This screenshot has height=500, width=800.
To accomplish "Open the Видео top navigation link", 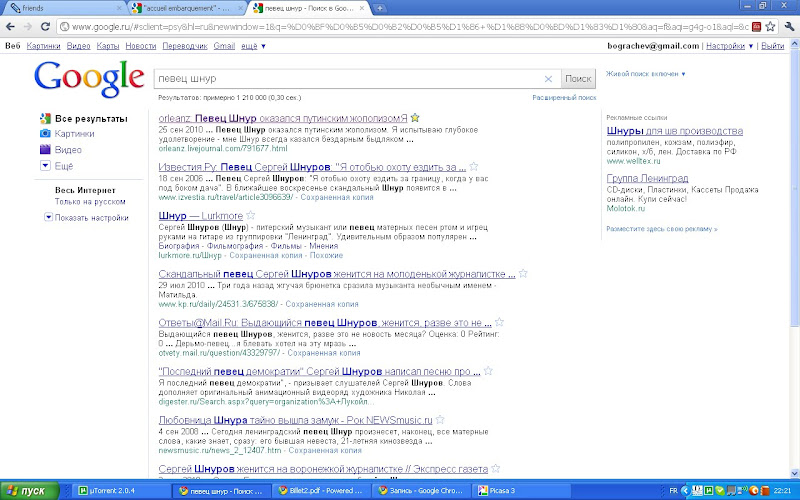I will [x=79, y=46].
